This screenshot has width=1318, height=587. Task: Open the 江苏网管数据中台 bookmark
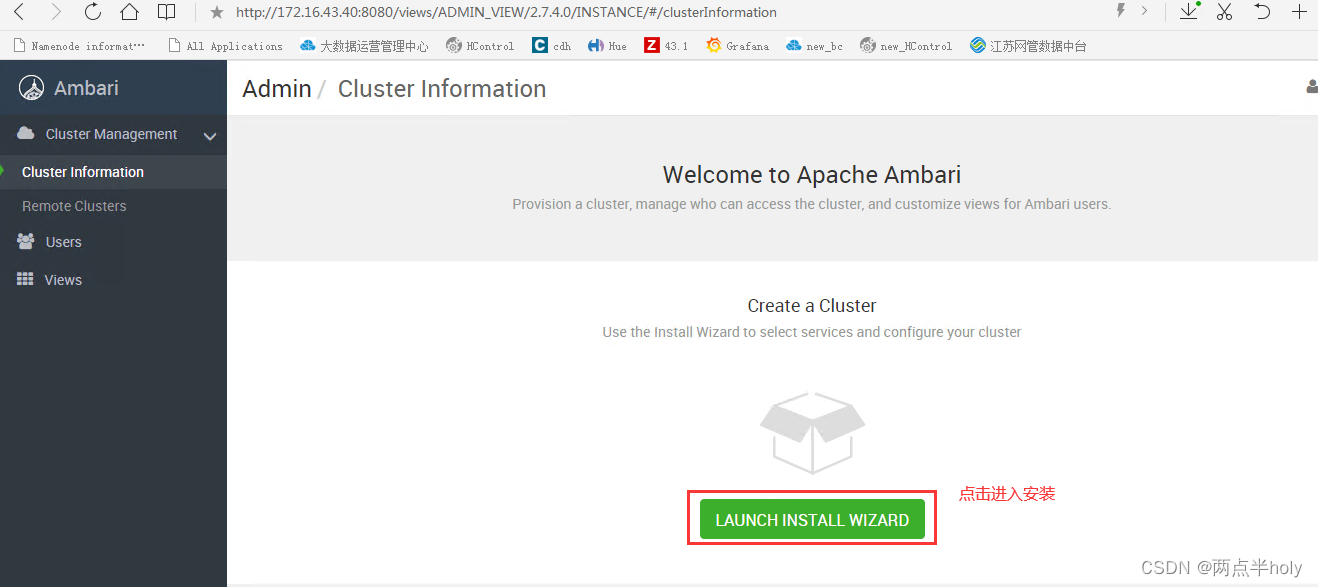tap(1028, 46)
